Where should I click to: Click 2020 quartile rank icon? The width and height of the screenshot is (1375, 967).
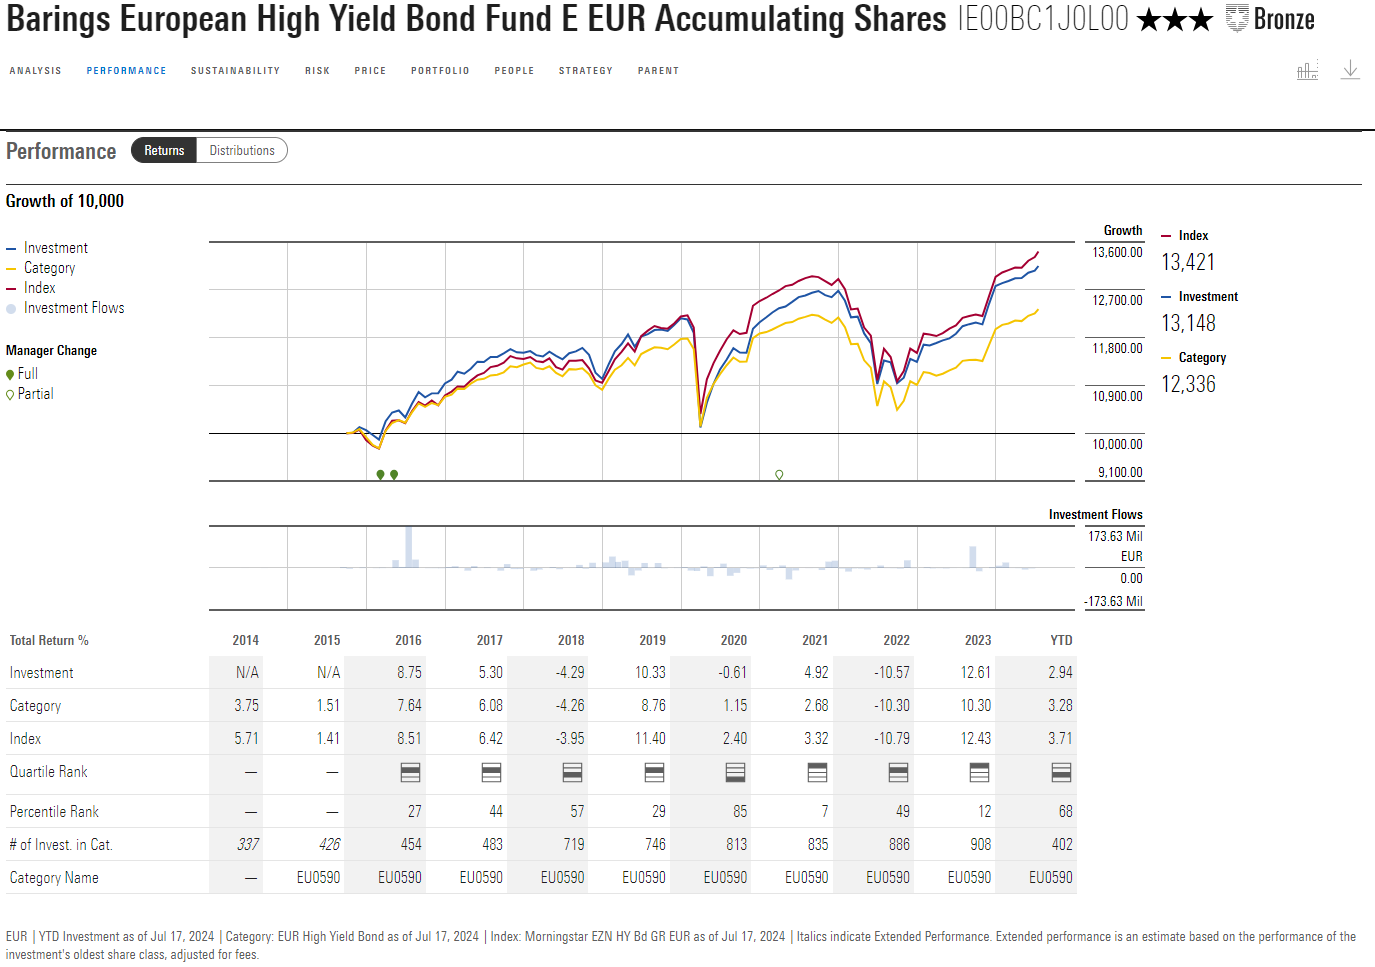(x=735, y=772)
